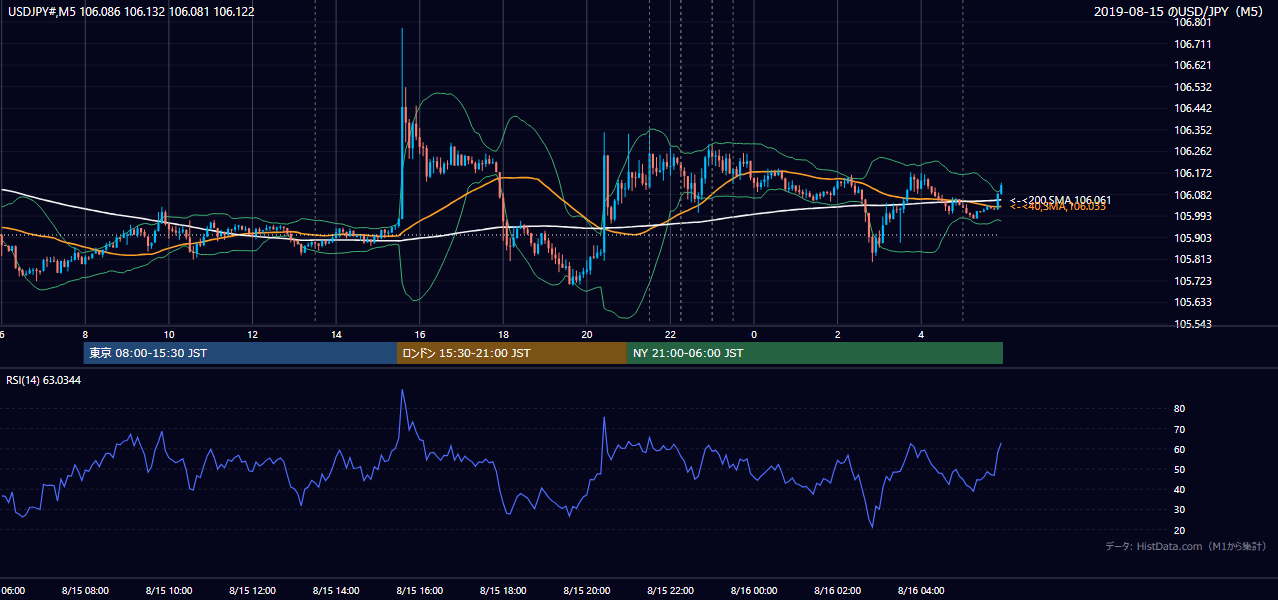Click price axis value 106.621
Screen dimensions: 1278x600
pos(1194,65)
